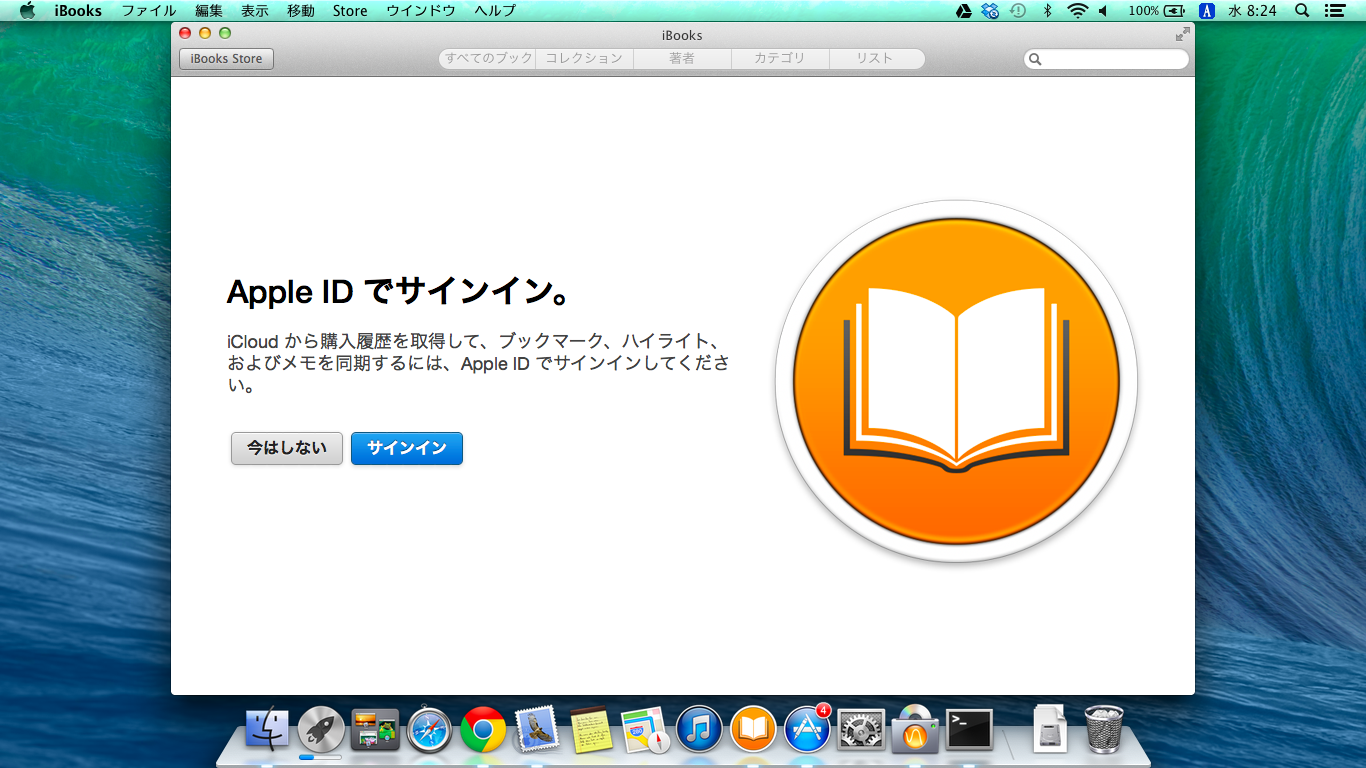Open the iBooks application menu
Viewport: 1366px width, 768px height.
[x=78, y=11]
